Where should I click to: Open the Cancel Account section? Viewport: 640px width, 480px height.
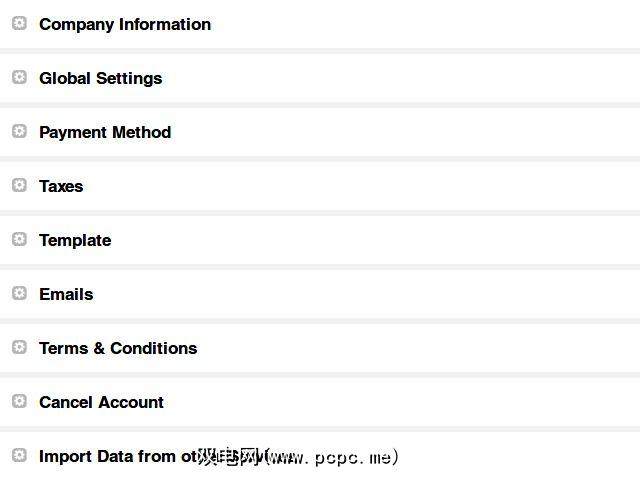click(x=101, y=402)
